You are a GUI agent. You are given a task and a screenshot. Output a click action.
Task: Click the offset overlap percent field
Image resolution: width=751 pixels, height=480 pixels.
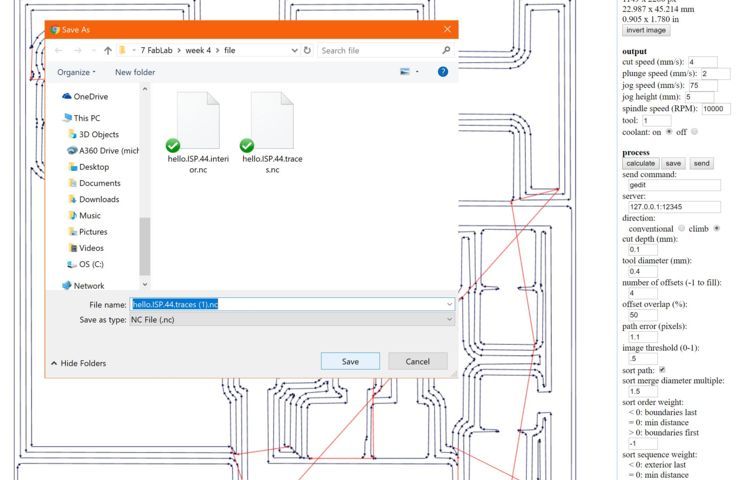coord(643,315)
